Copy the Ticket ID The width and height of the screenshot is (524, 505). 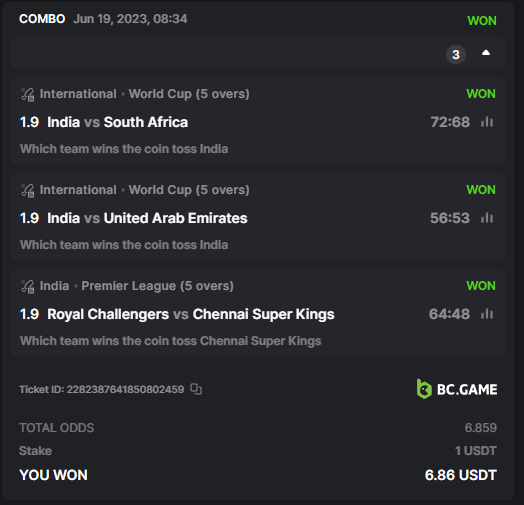(196, 389)
